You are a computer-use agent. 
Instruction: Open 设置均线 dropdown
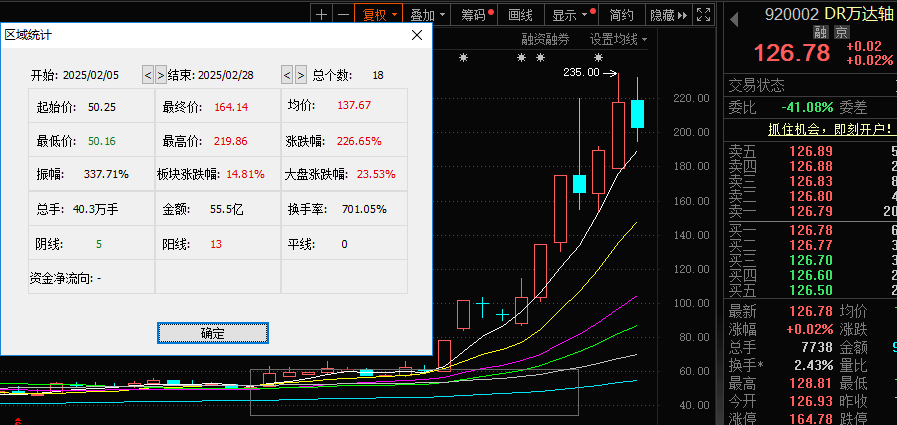coord(618,39)
